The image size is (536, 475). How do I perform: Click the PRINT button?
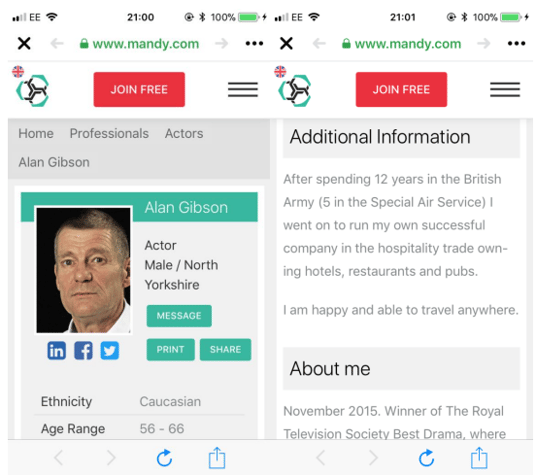171,350
